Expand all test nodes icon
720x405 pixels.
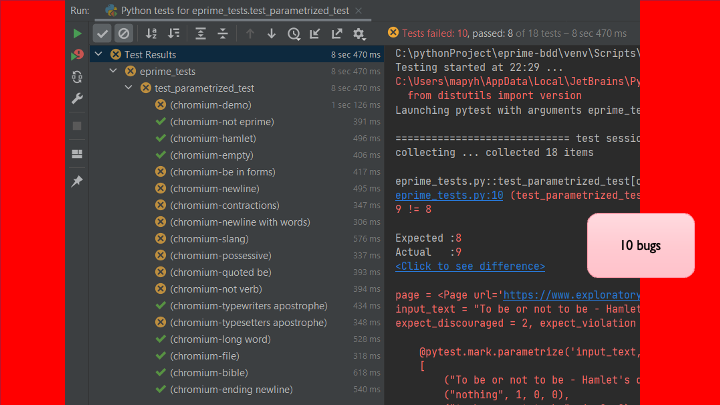pyautogui.click(x=201, y=34)
